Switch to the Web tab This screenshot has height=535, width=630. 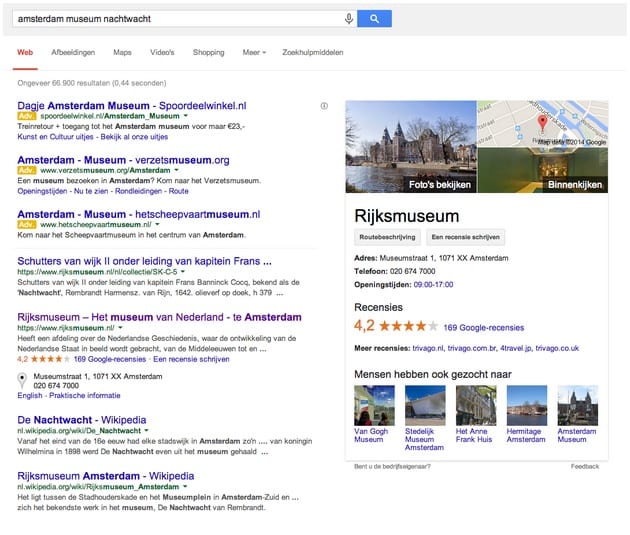(x=25, y=52)
